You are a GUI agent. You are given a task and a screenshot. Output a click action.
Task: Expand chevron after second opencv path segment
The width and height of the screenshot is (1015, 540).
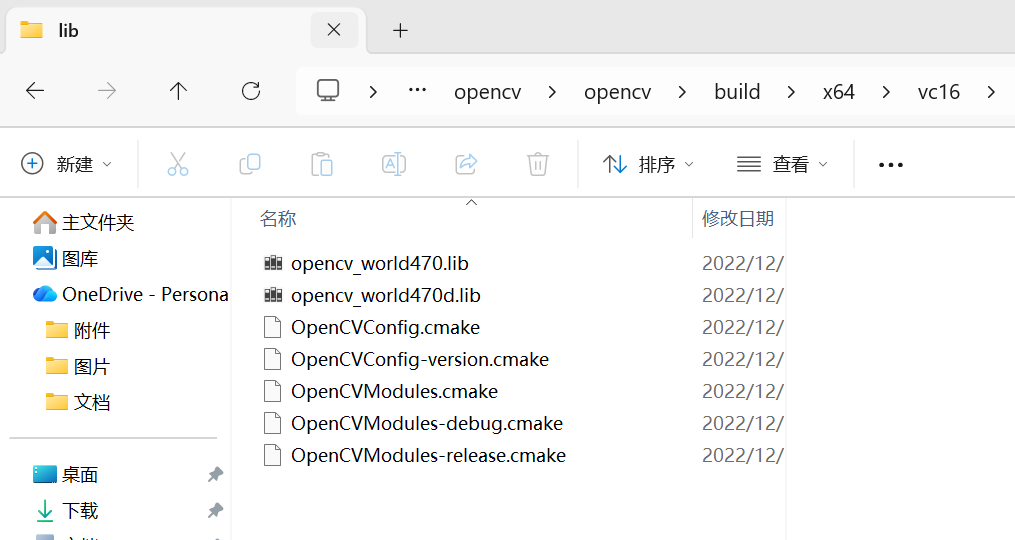[x=682, y=92]
